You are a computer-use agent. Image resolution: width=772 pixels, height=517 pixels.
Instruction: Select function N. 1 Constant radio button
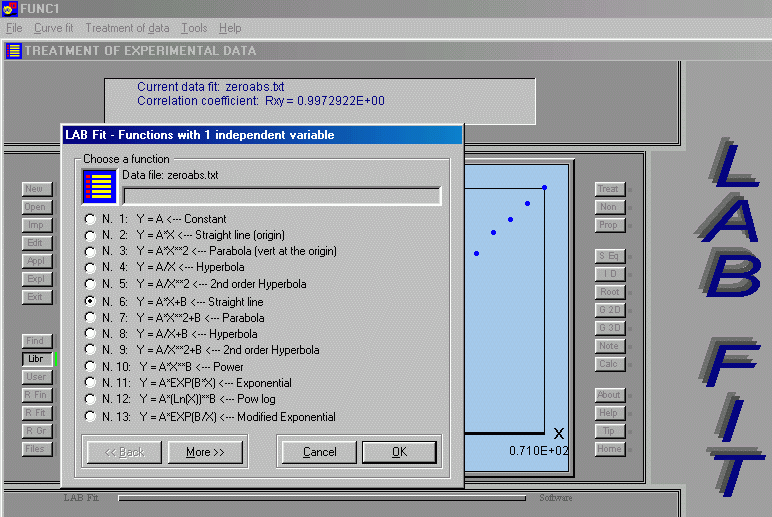91,219
